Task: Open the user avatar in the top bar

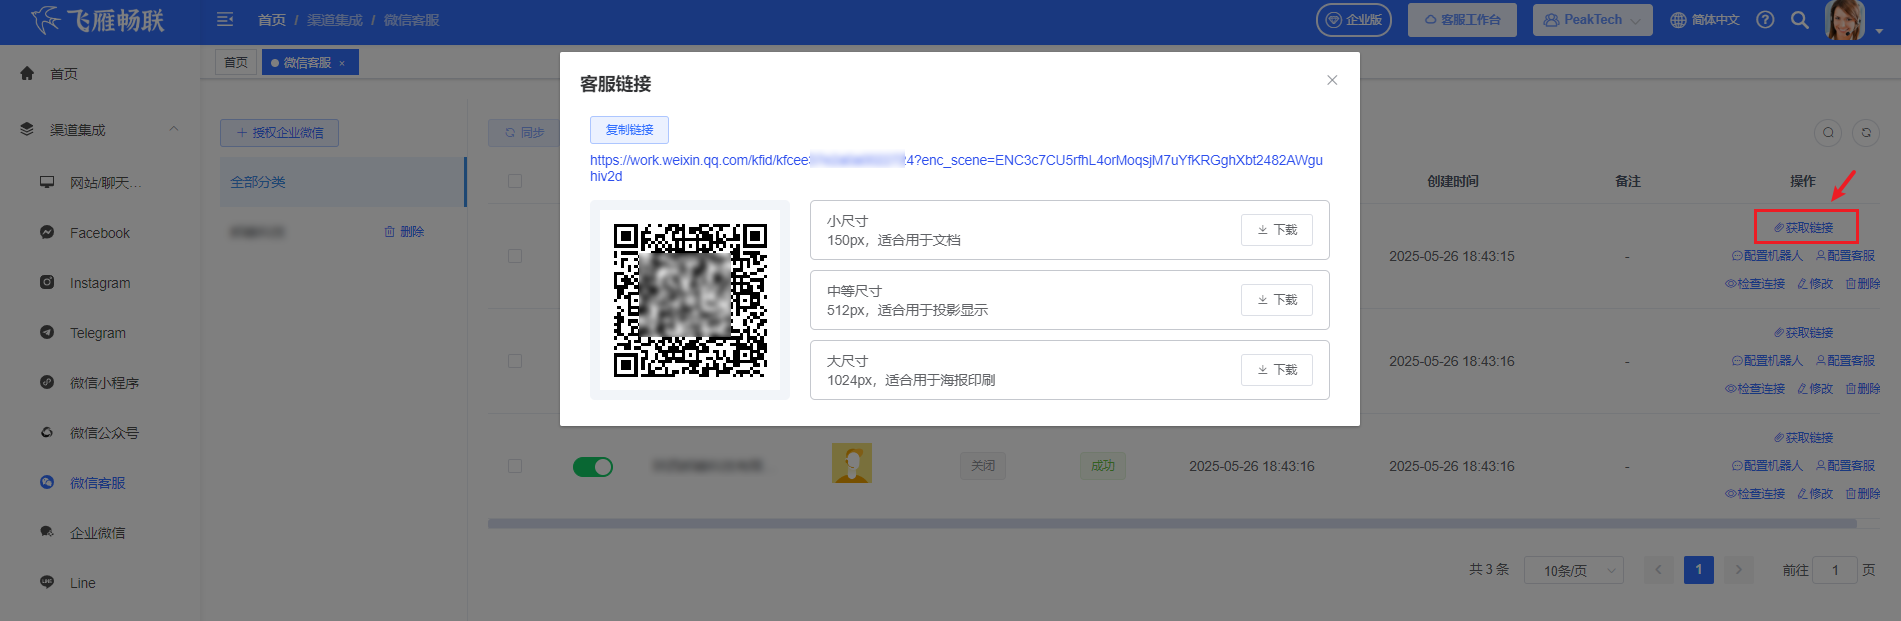Action: click(x=1845, y=20)
